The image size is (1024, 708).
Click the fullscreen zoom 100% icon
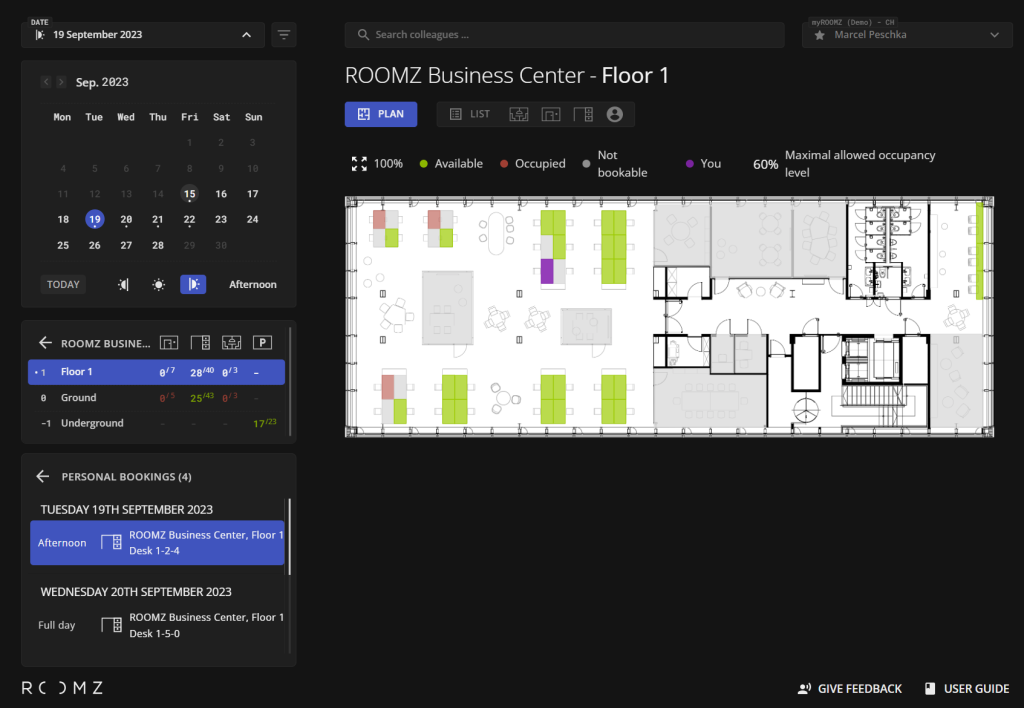click(x=359, y=164)
